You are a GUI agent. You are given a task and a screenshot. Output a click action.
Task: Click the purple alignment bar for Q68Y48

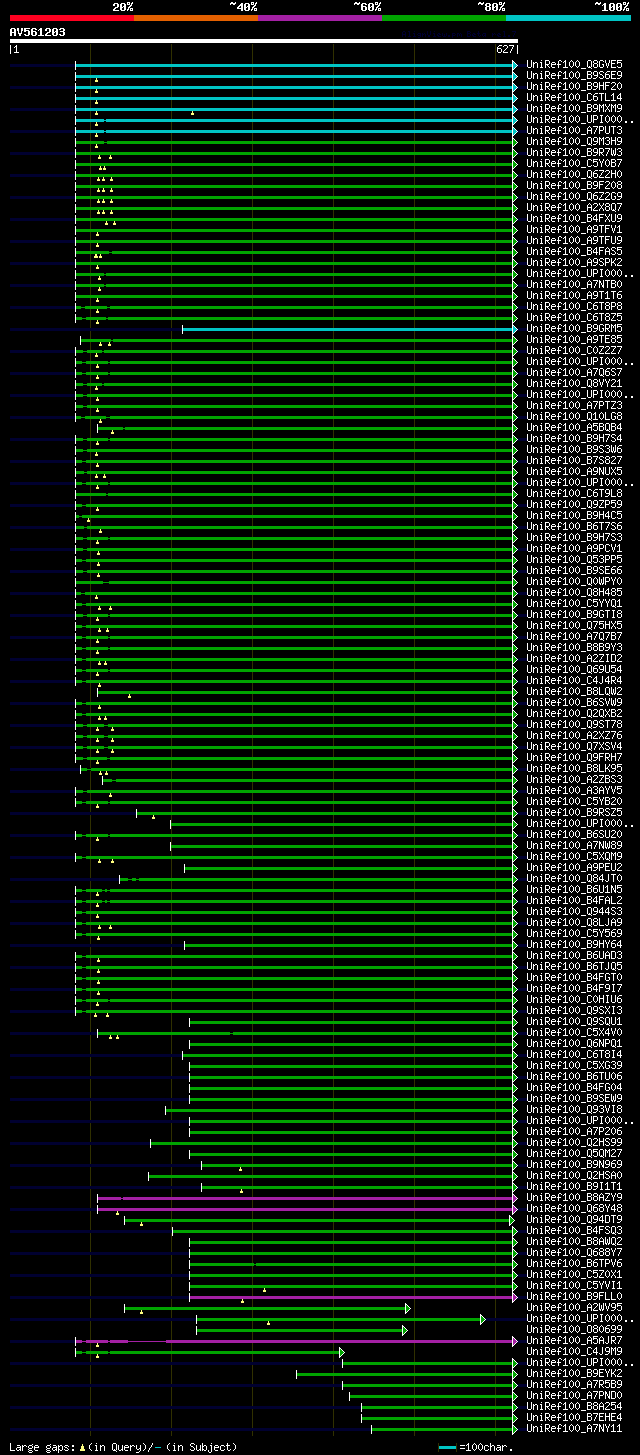pos(307,1208)
